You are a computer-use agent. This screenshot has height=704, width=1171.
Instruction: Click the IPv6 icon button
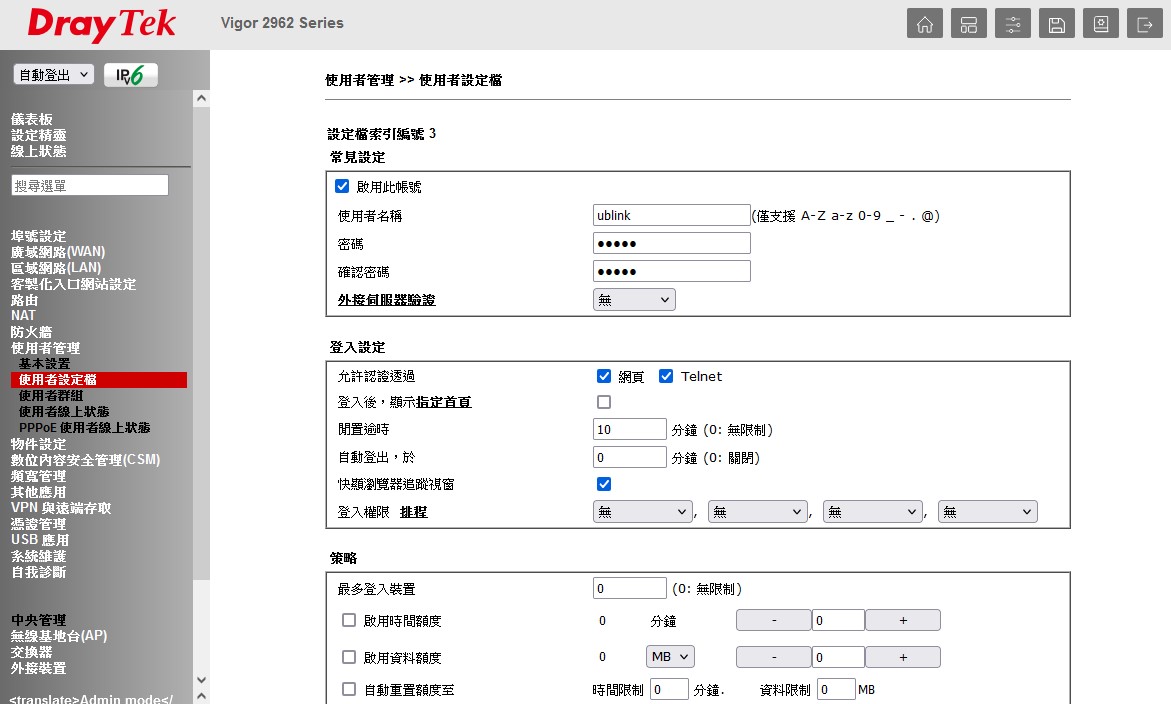coord(131,75)
